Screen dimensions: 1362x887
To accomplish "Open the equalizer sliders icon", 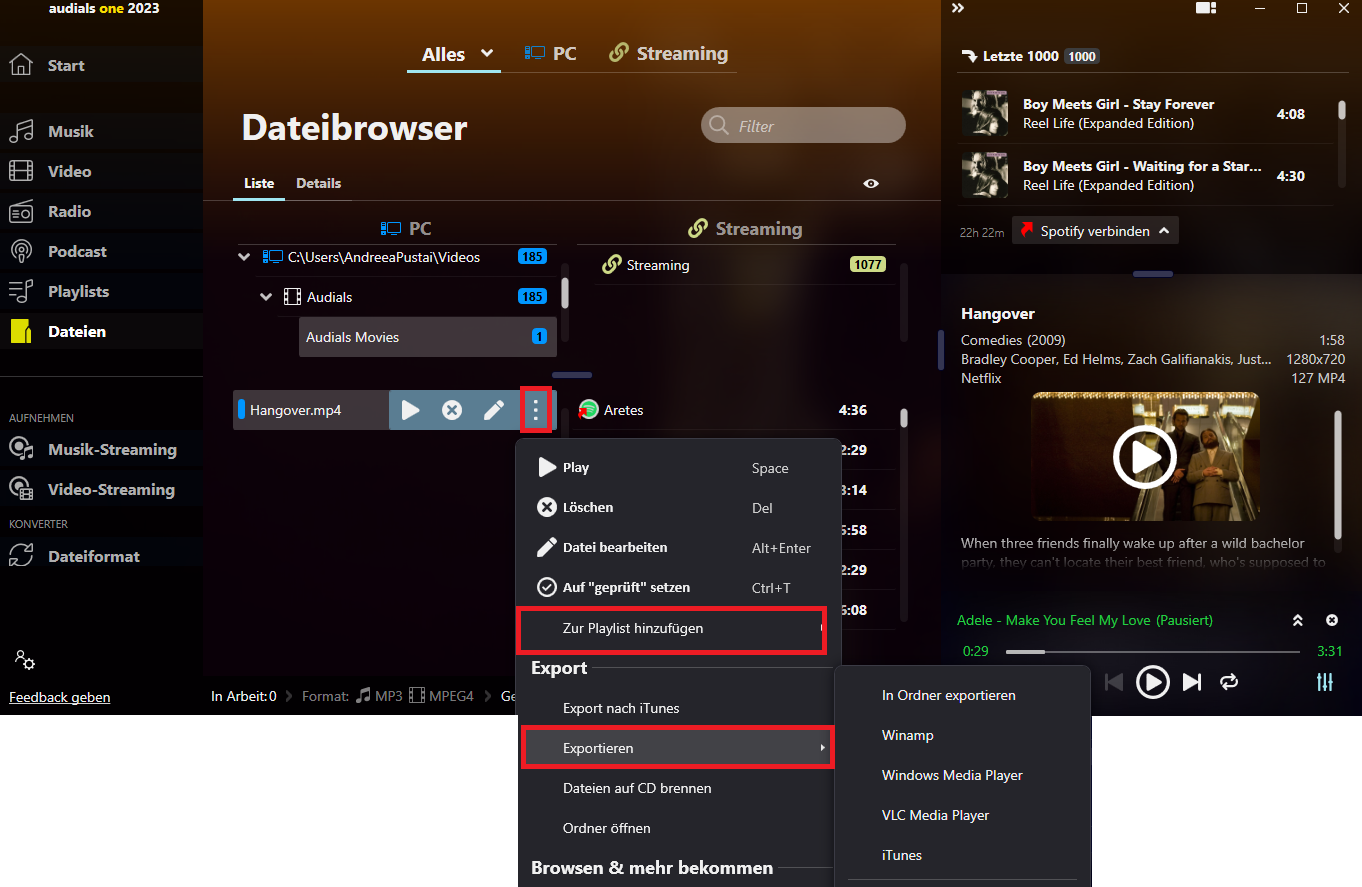I will click(x=1325, y=682).
